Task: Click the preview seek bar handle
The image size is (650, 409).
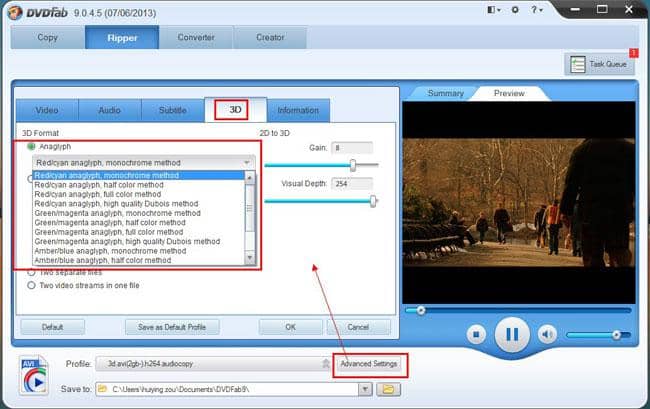Action: point(421,310)
